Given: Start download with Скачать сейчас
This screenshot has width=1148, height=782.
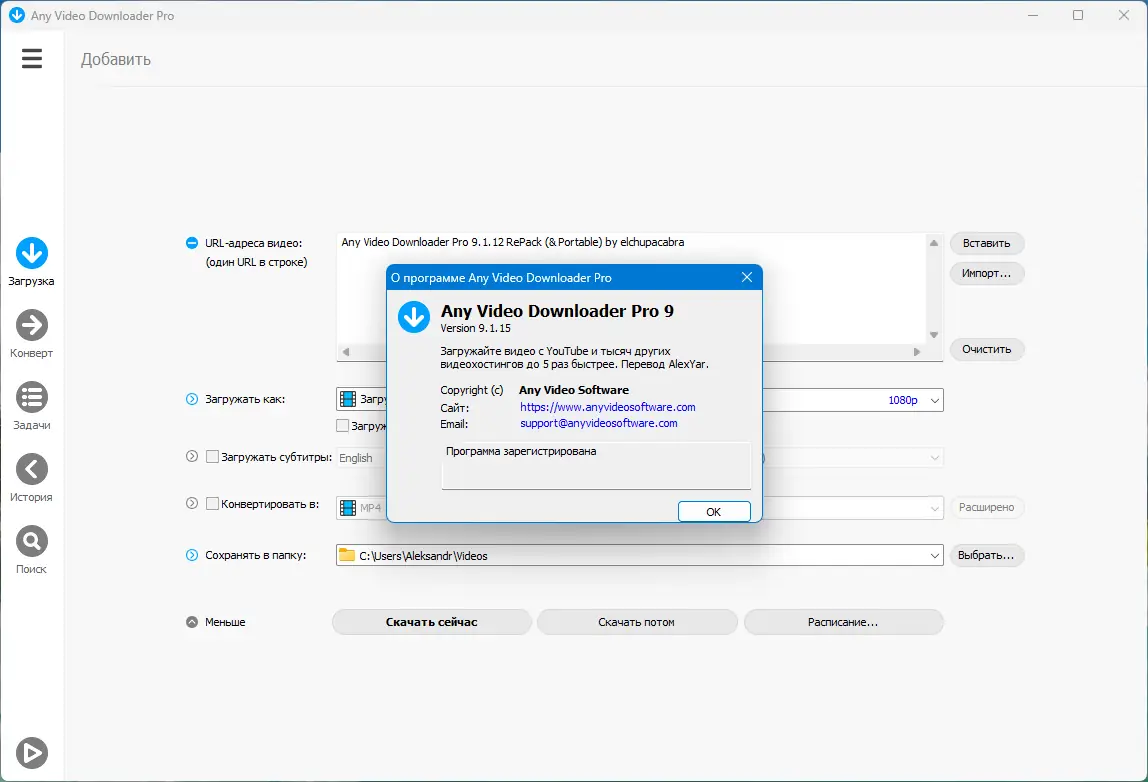Looking at the screenshot, I should point(431,622).
